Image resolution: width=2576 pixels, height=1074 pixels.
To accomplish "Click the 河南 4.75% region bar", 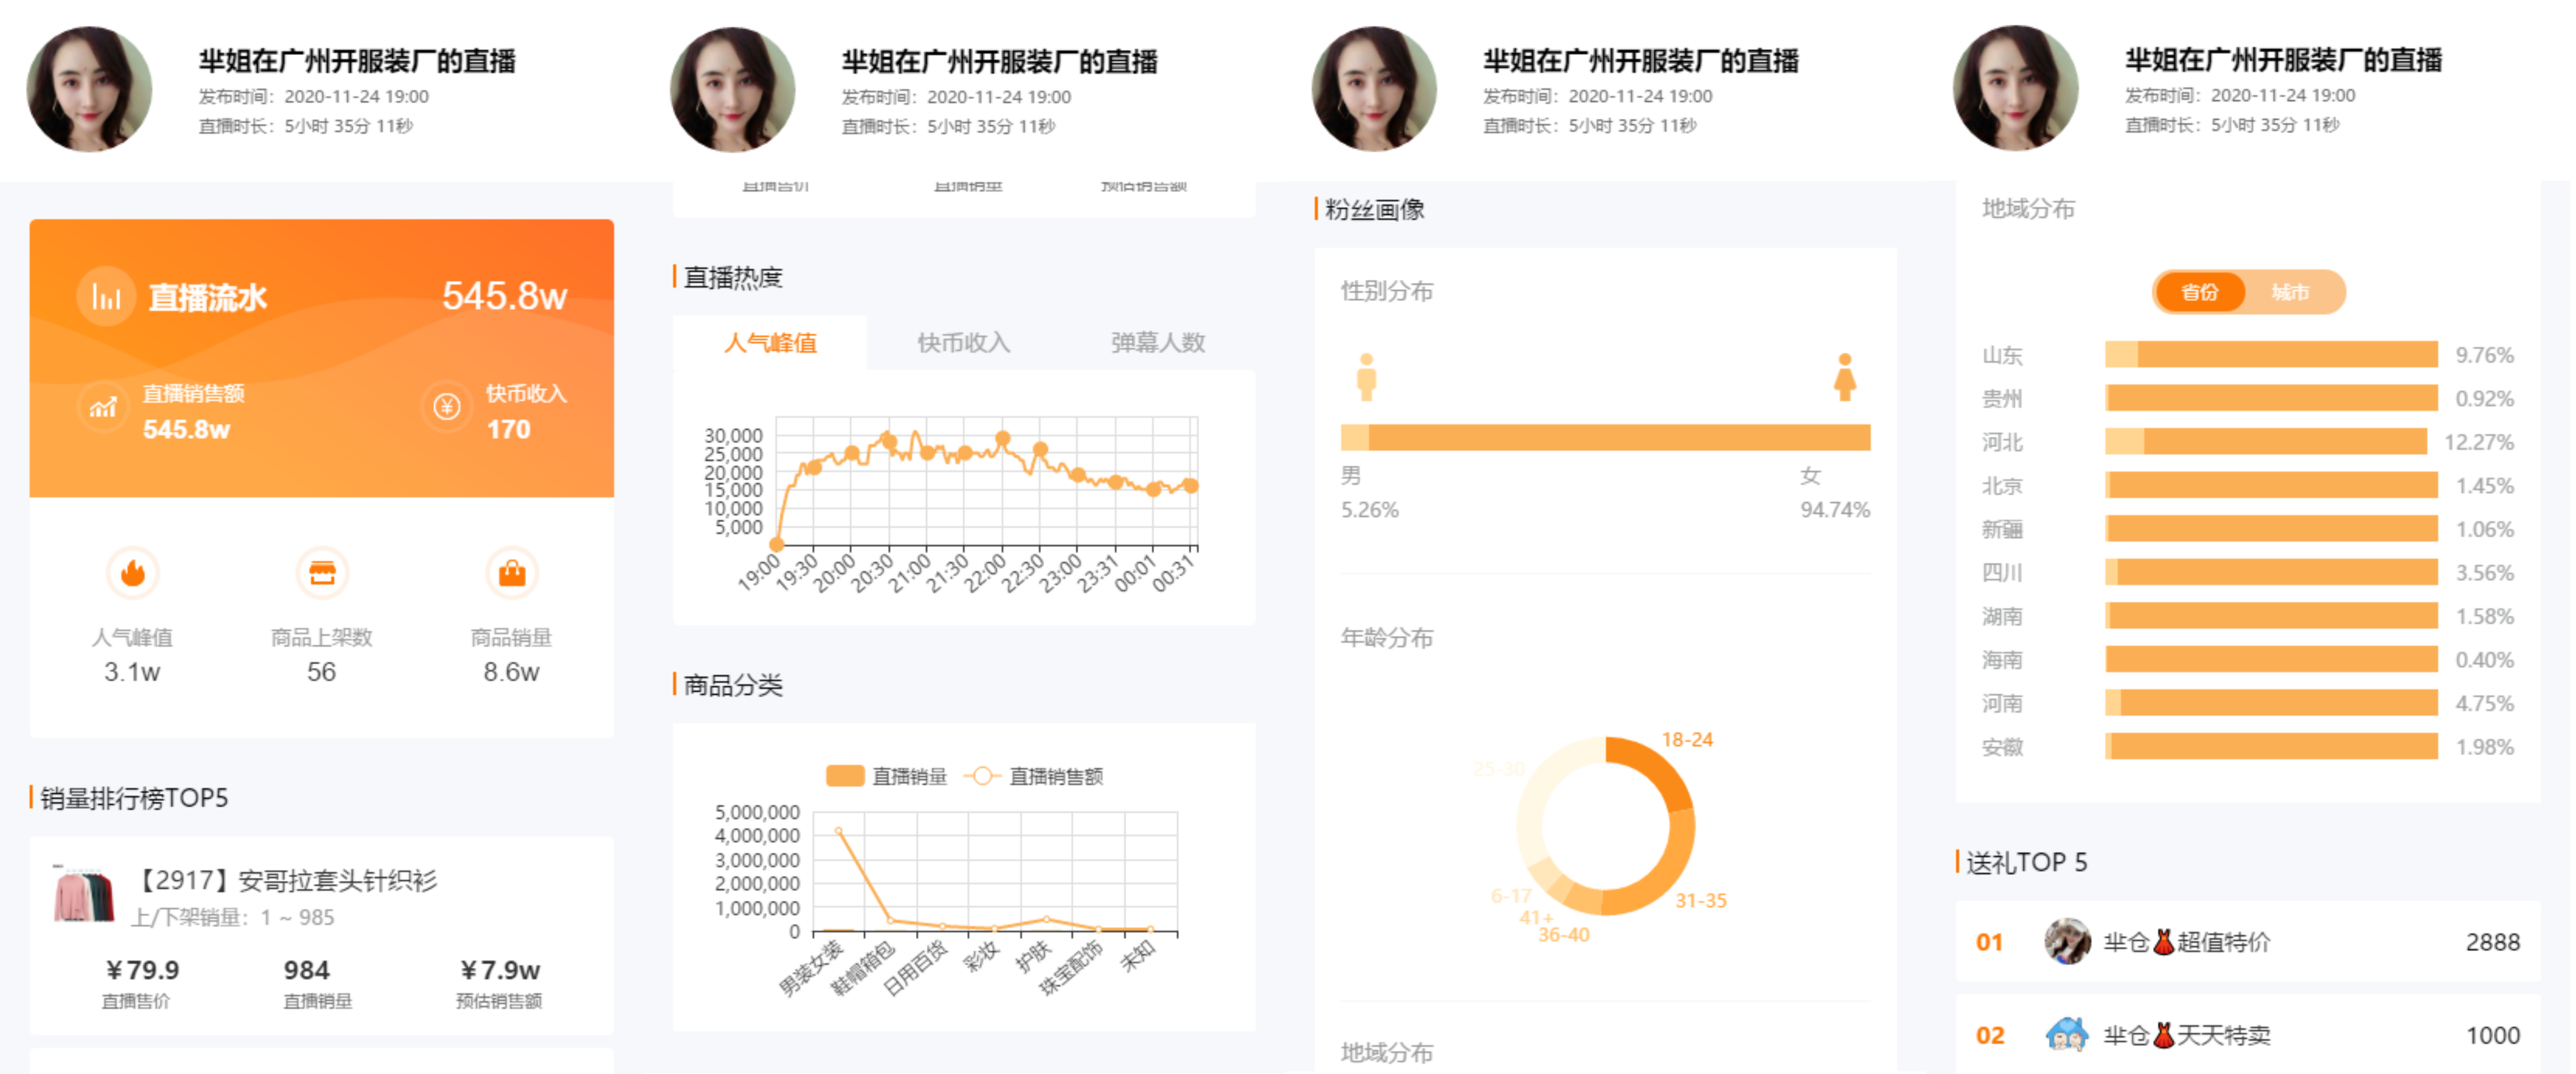I will click(2271, 703).
